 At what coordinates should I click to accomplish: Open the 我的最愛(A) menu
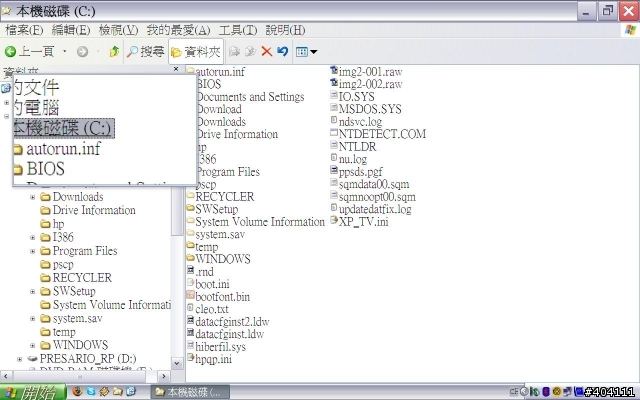click(178, 30)
